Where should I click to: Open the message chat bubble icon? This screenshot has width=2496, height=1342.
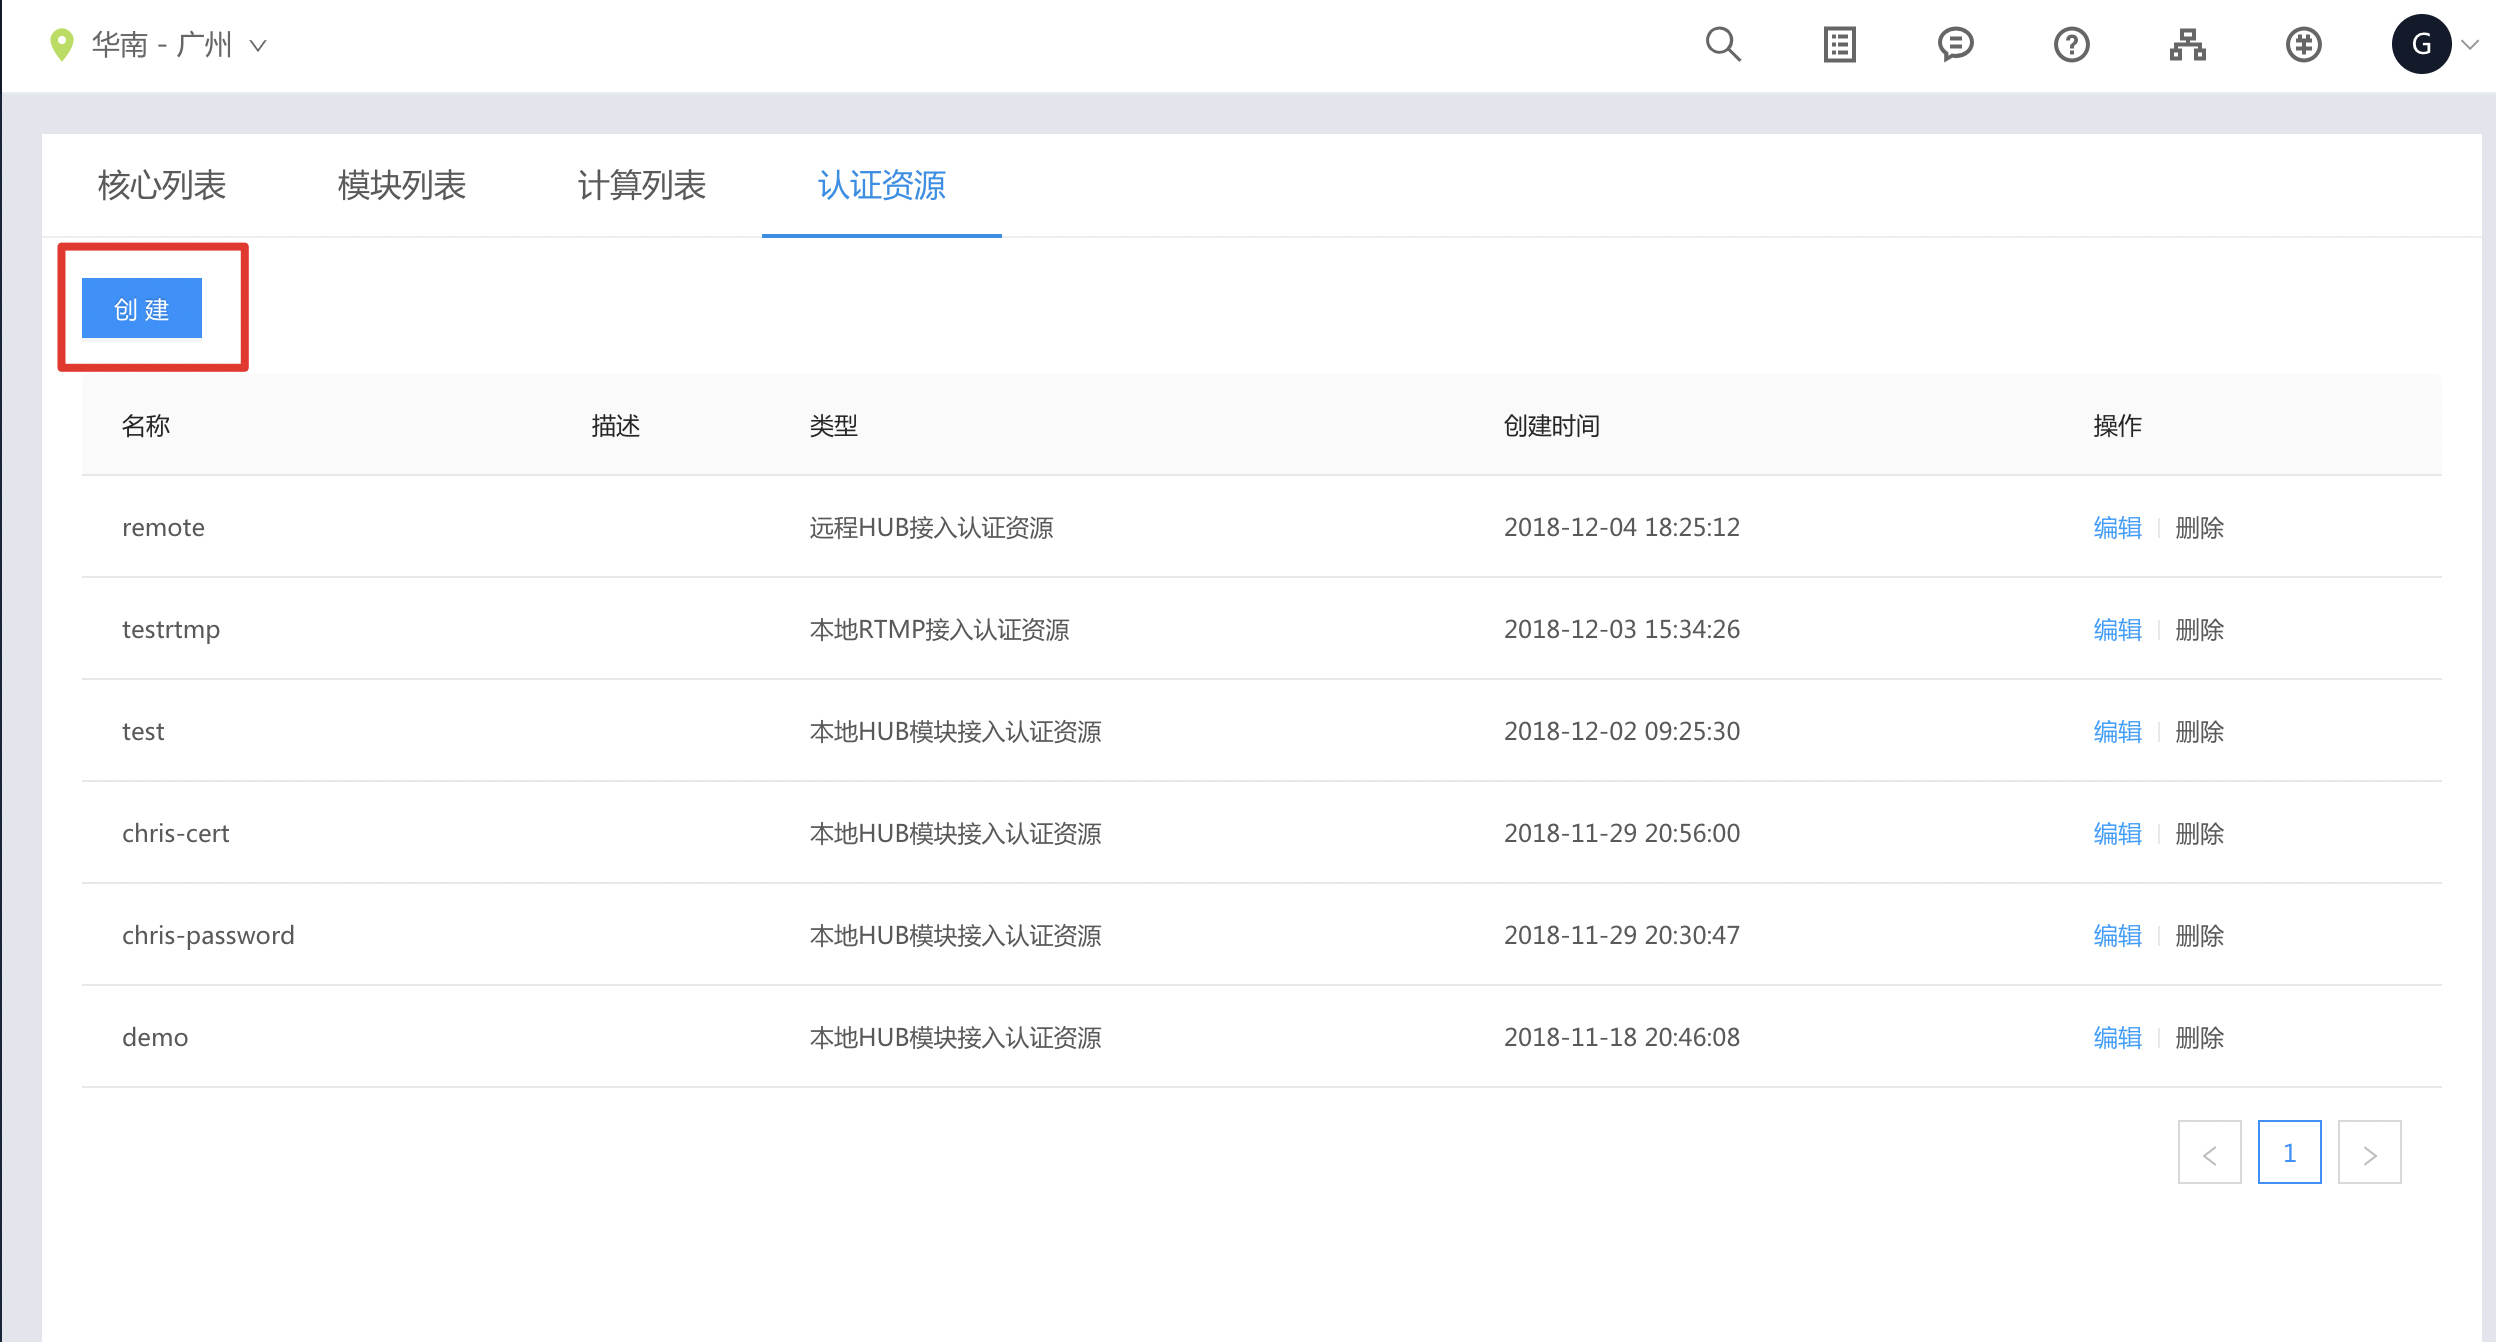point(1955,45)
